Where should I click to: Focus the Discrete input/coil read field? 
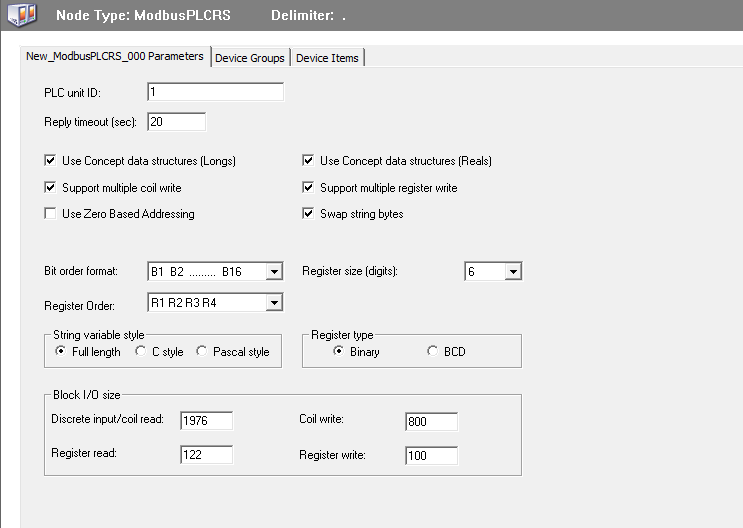coord(206,422)
